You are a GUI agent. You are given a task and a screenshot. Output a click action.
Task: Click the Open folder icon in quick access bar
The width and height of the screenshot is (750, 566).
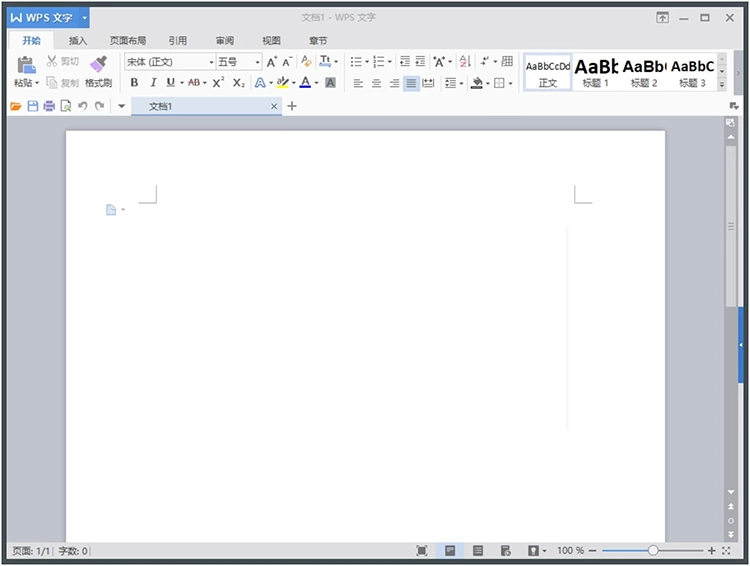[x=16, y=106]
